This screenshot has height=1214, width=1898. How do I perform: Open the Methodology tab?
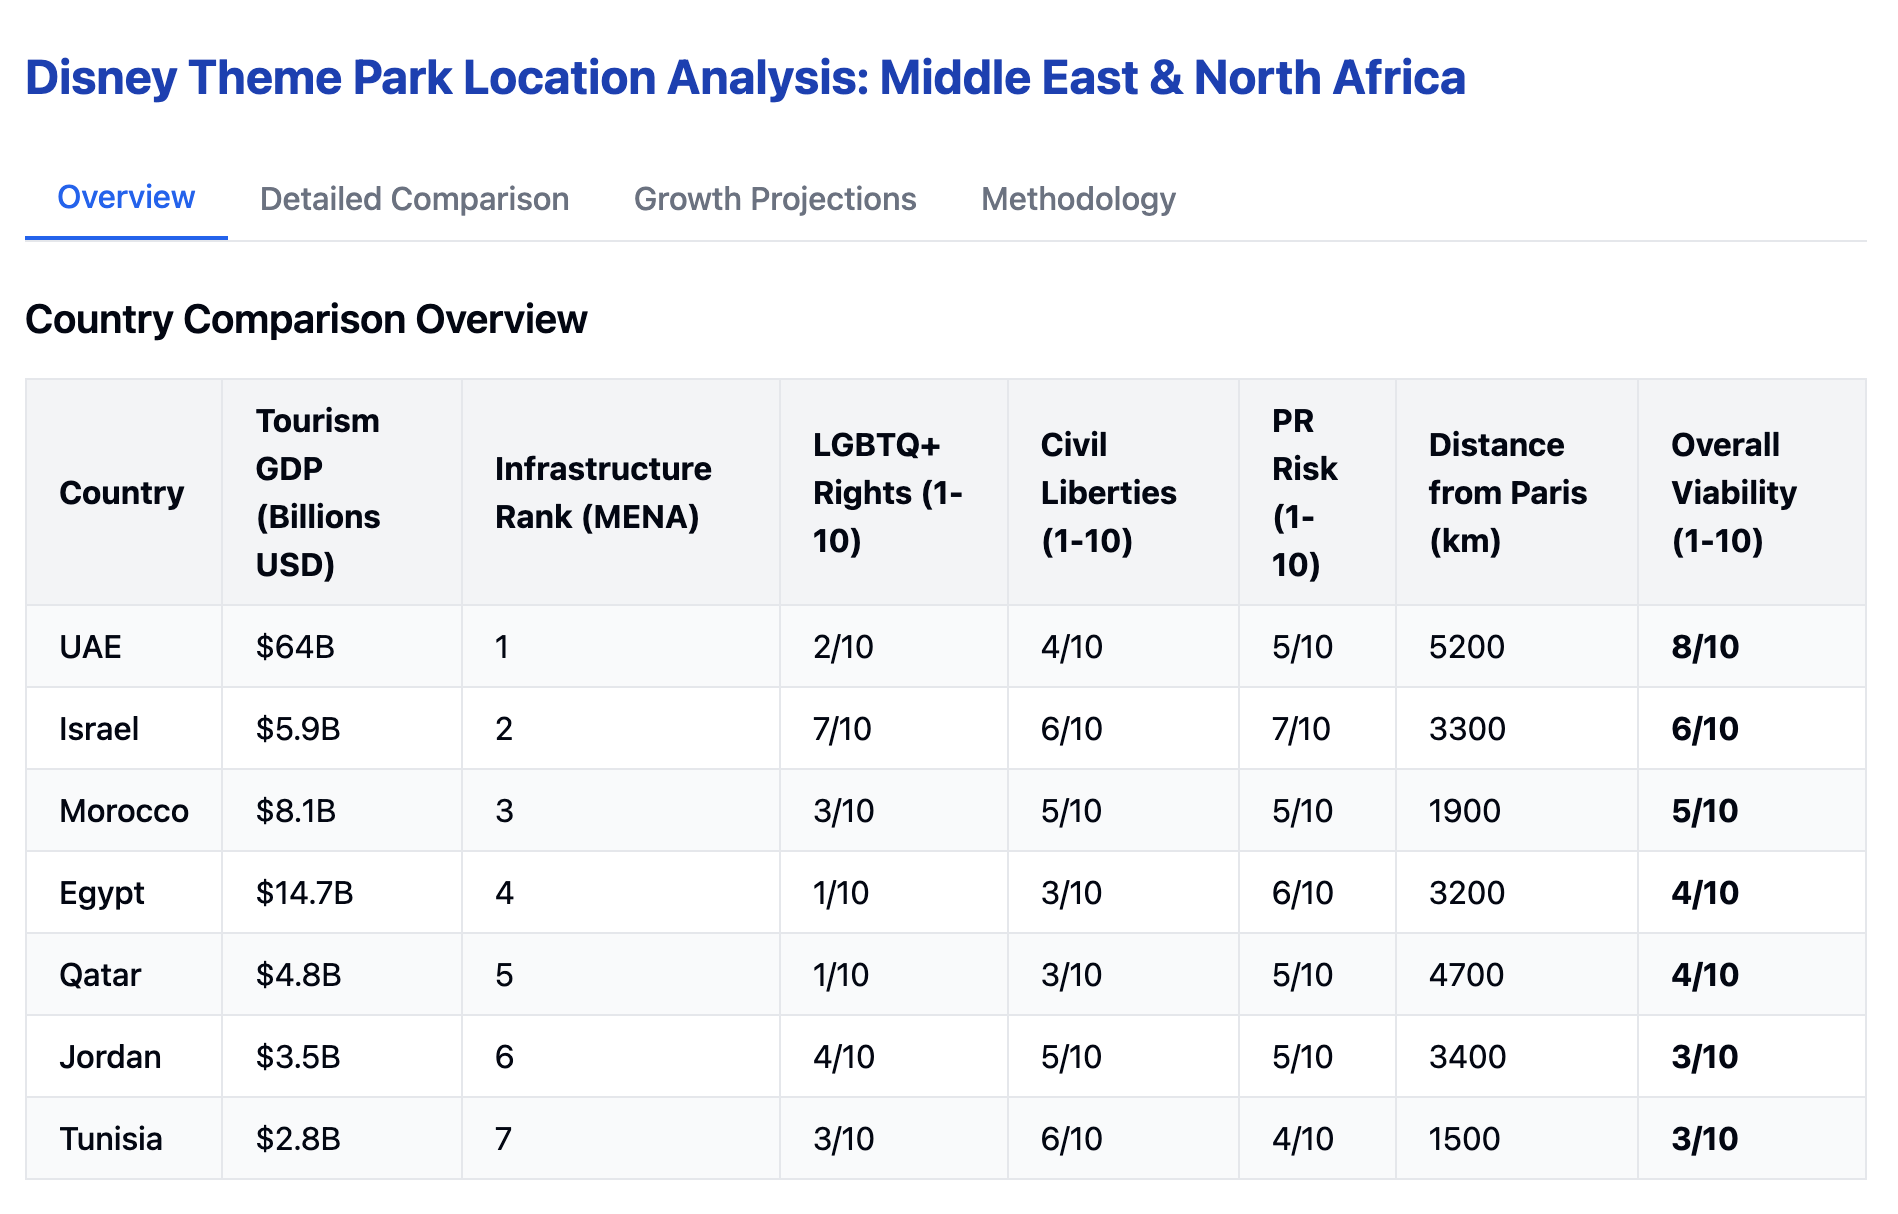tap(1078, 199)
